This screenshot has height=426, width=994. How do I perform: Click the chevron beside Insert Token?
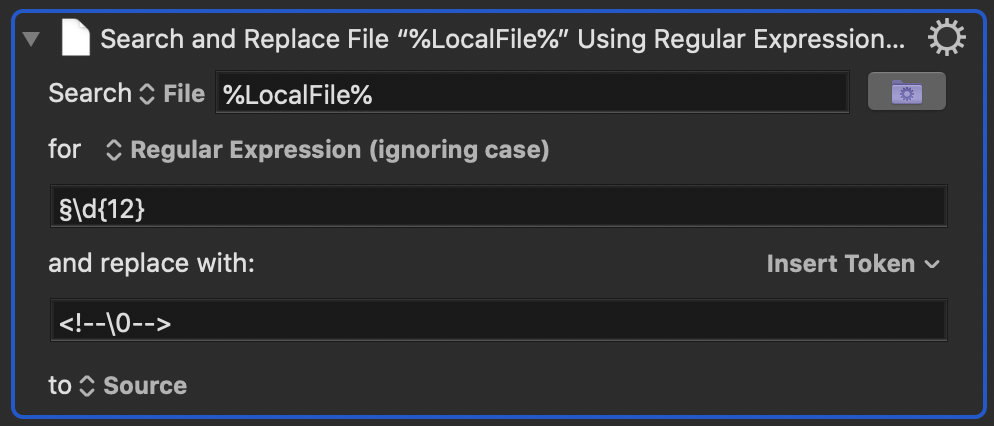click(931, 265)
